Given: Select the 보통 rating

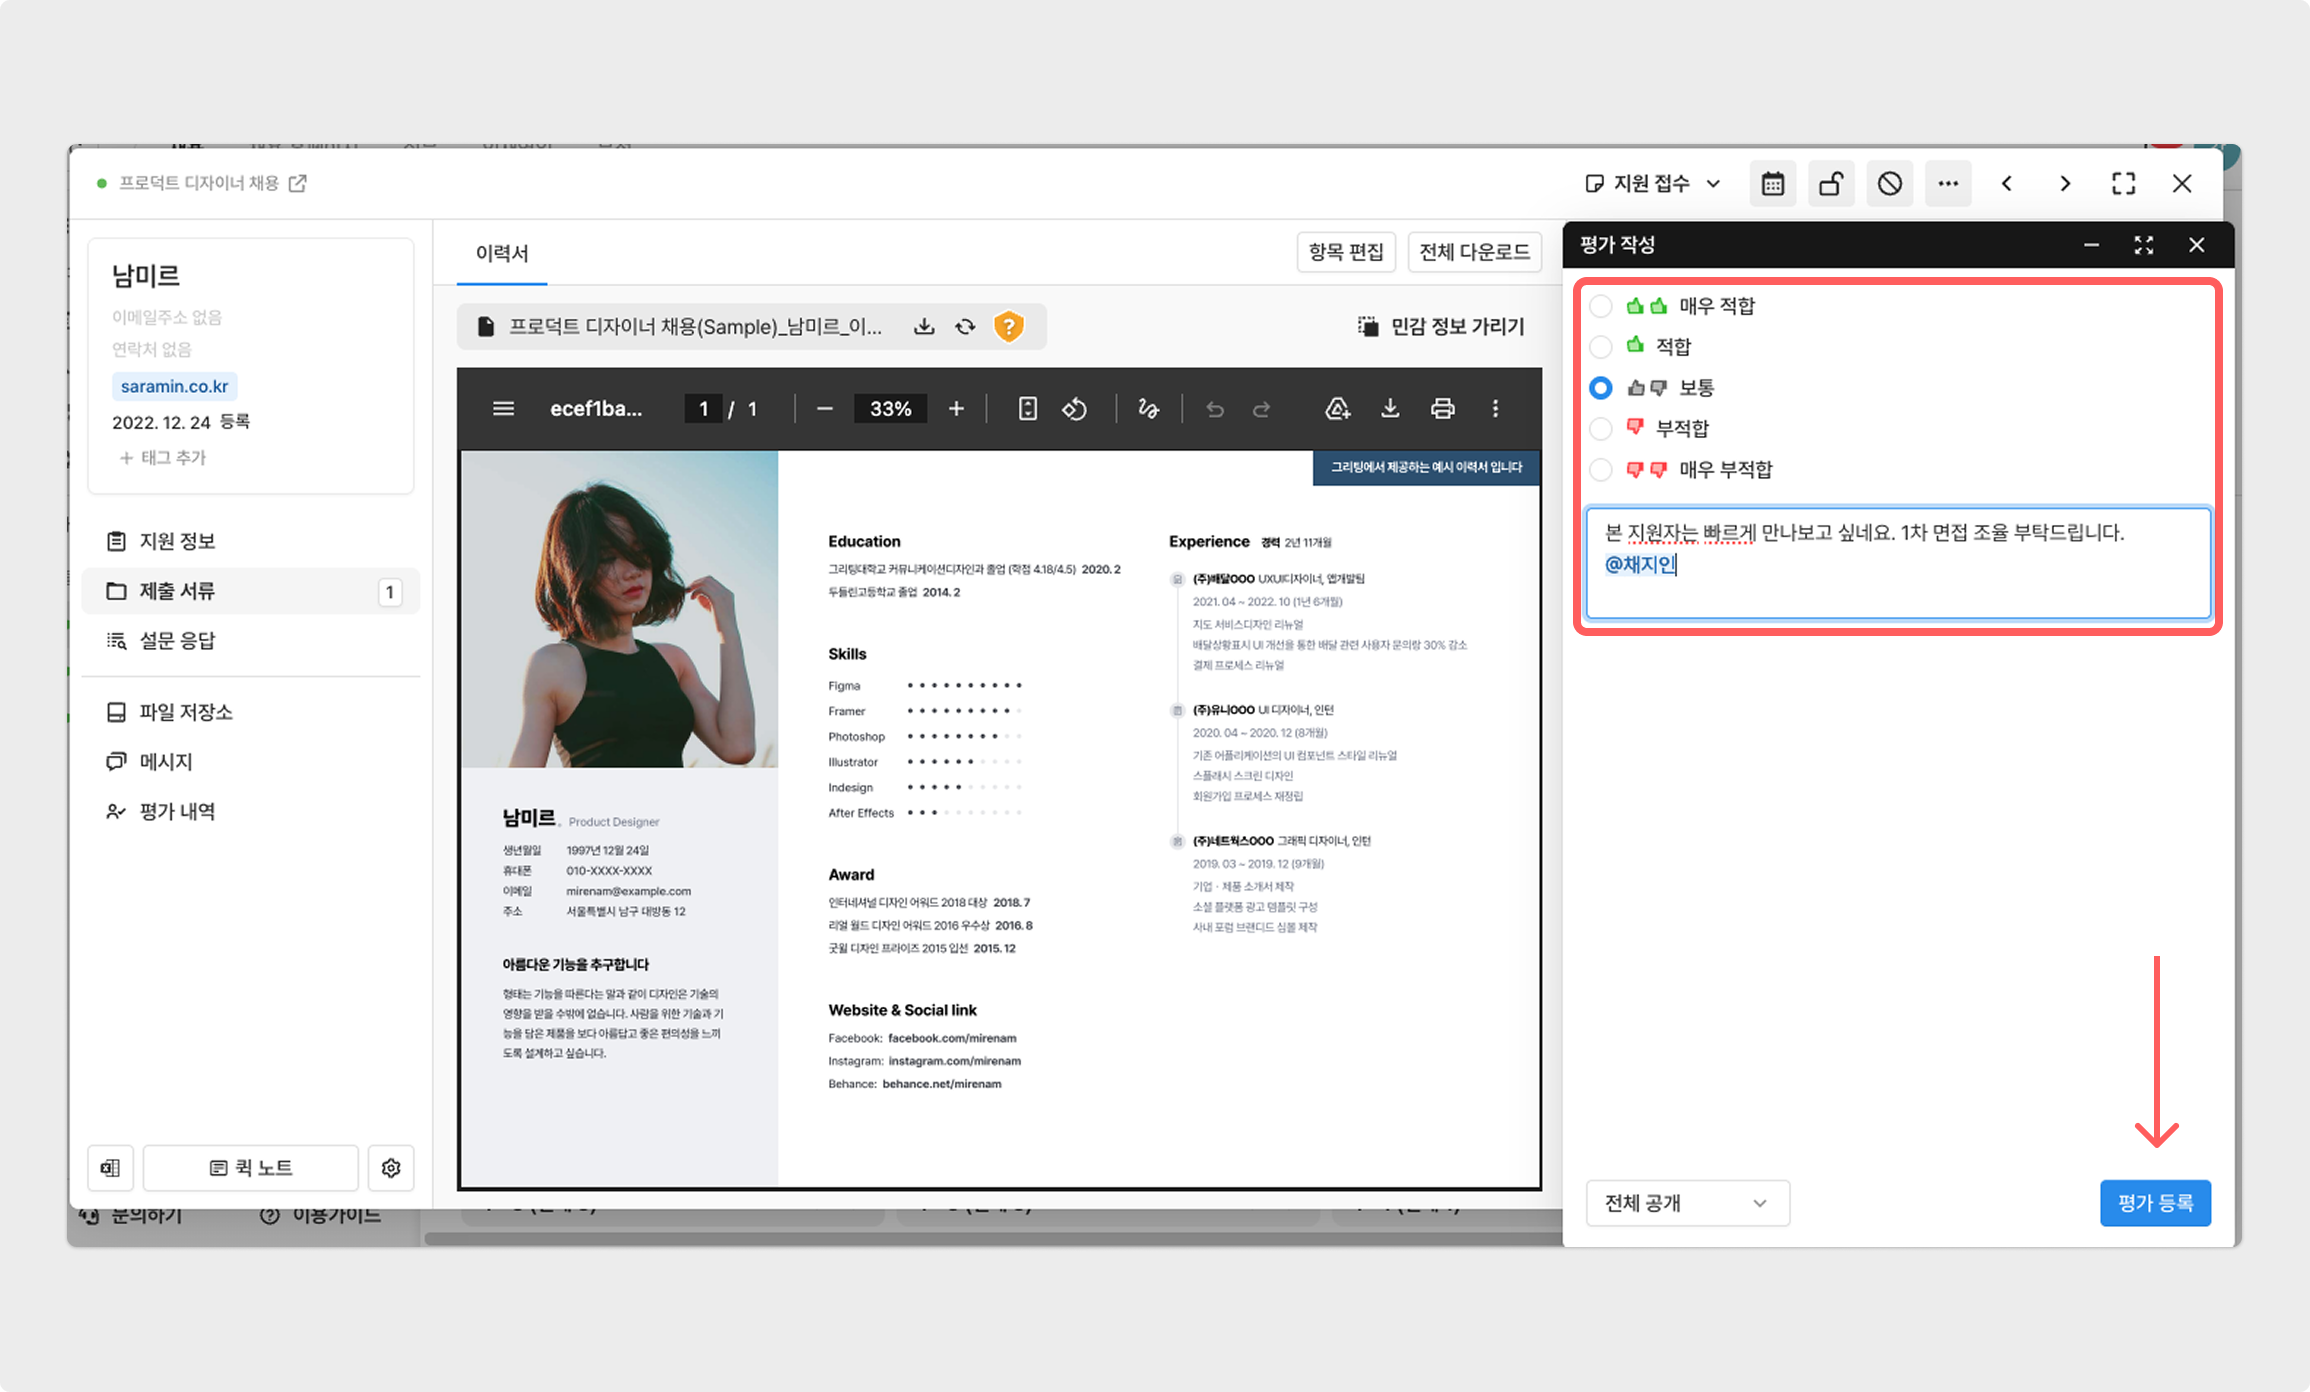Looking at the screenshot, I should pyautogui.click(x=1601, y=388).
